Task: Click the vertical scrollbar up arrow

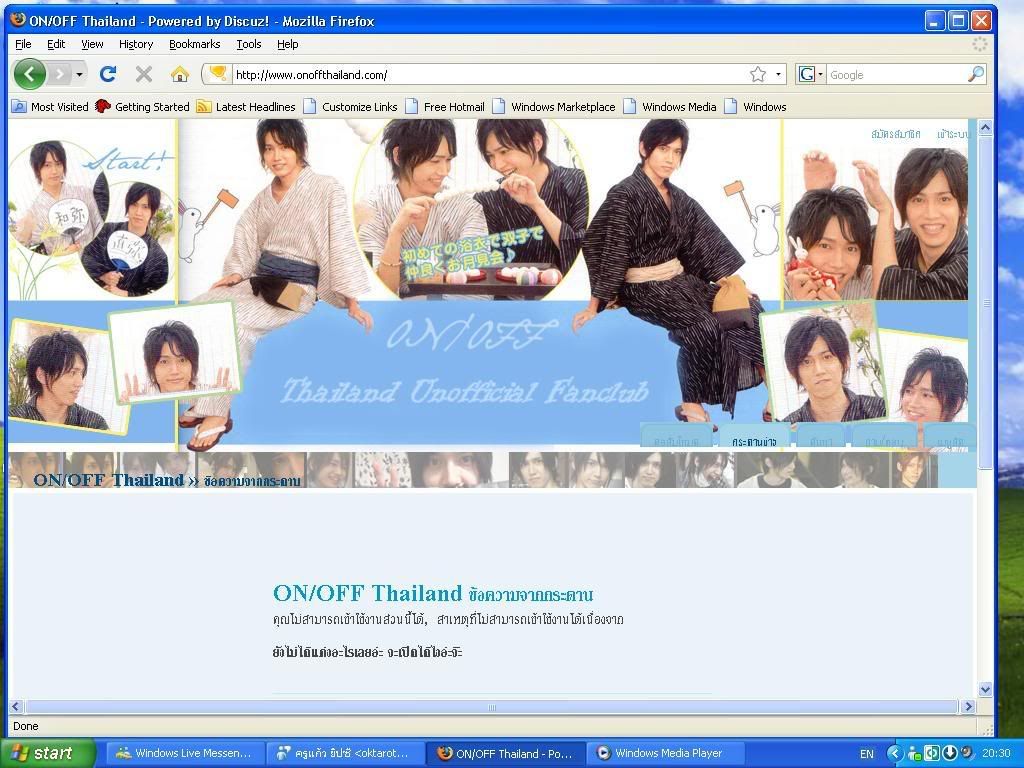Action: click(x=985, y=127)
